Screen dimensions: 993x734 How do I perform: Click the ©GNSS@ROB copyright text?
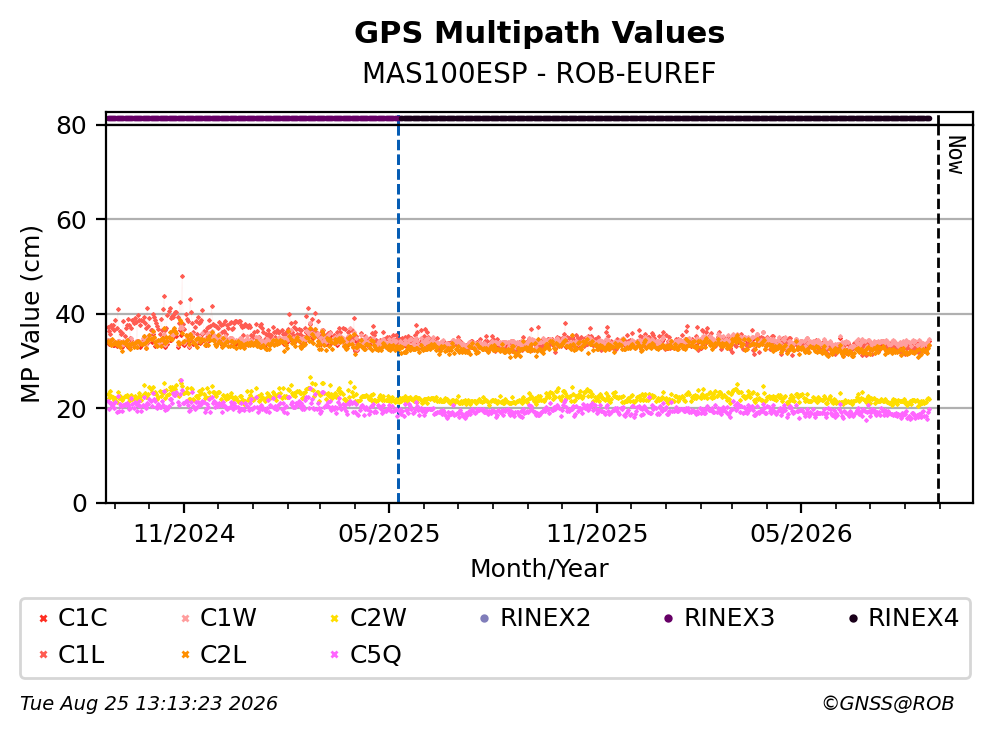pyautogui.click(x=888, y=704)
